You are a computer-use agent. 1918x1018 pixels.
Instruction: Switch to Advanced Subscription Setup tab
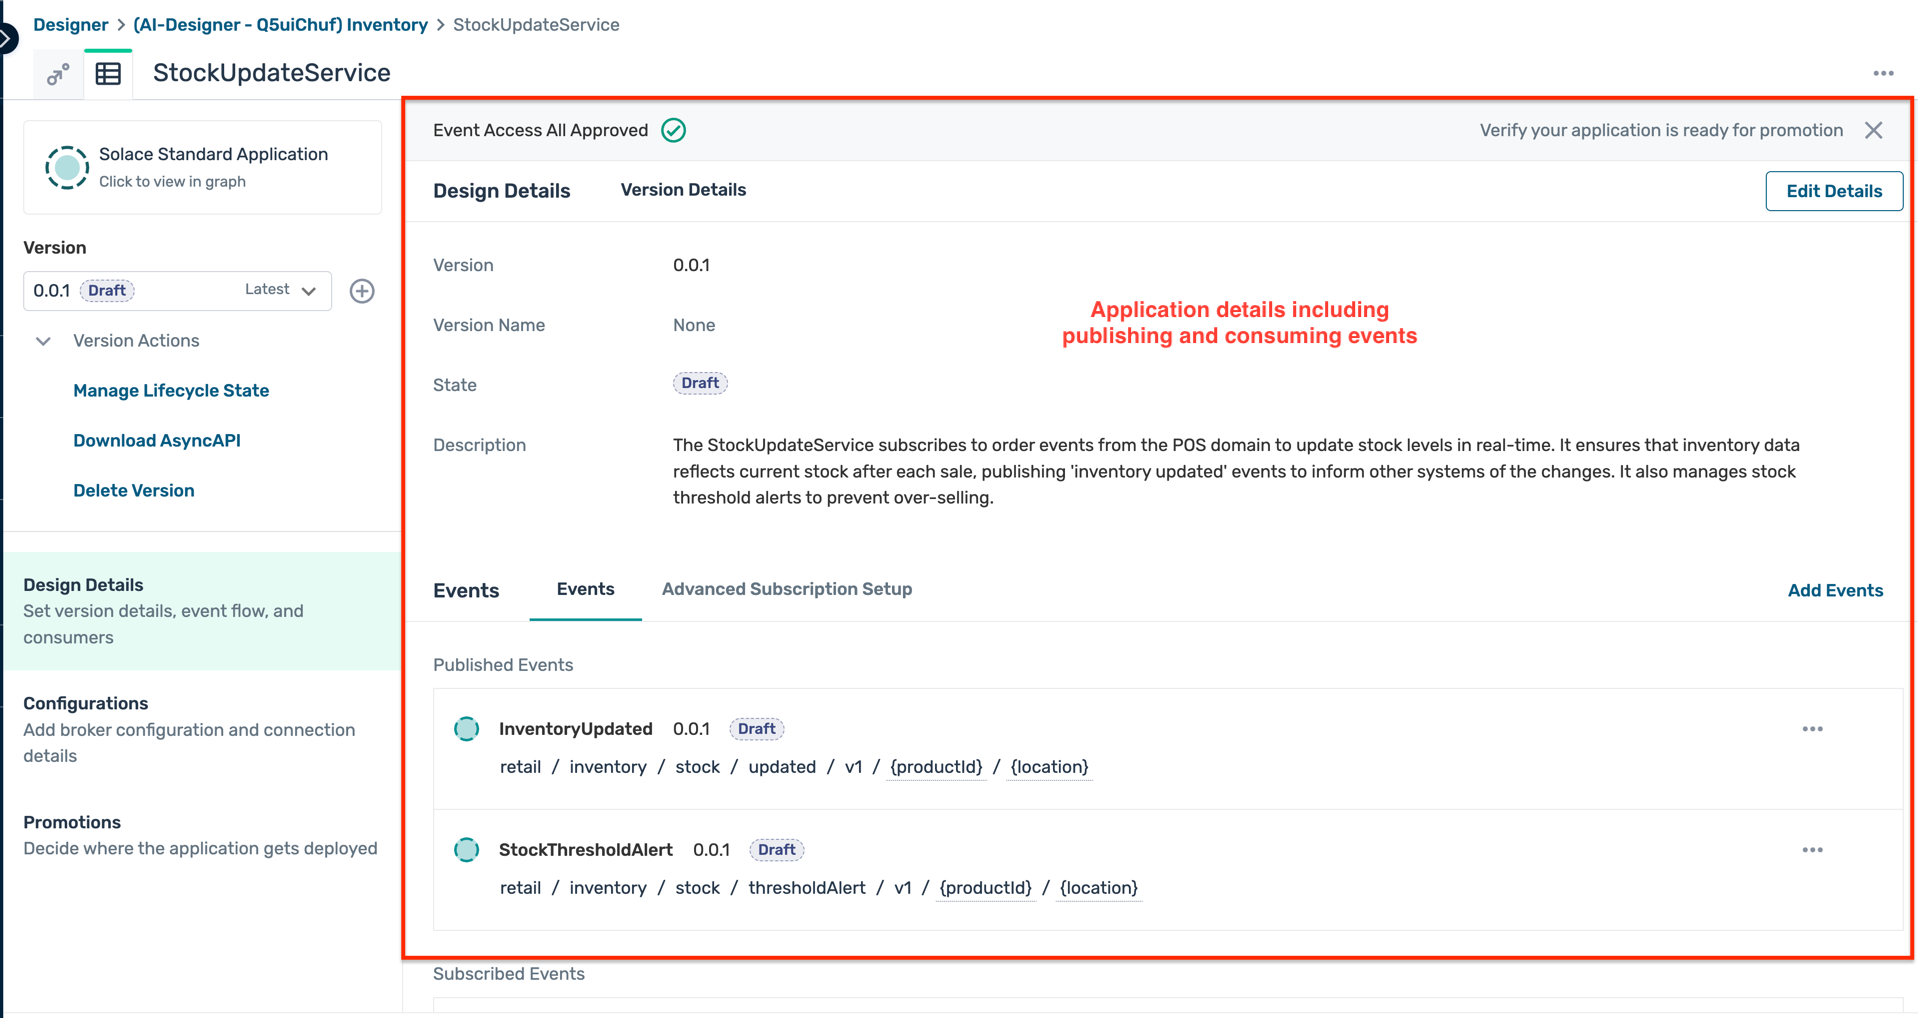pos(786,589)
